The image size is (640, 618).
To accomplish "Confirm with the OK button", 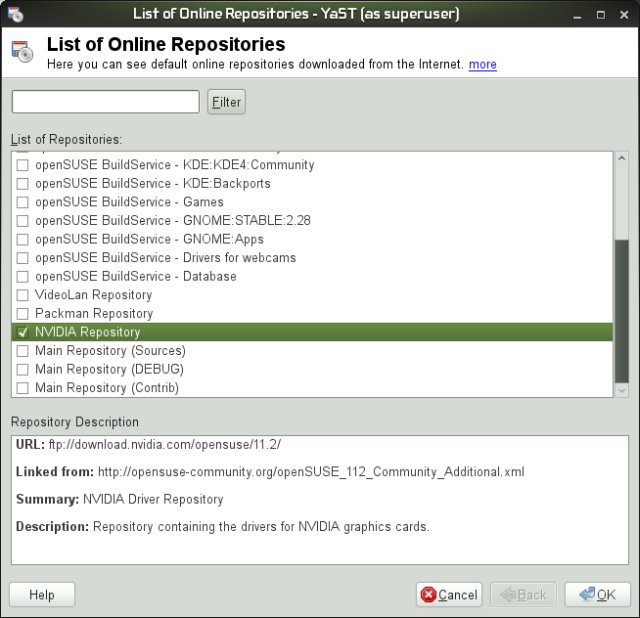I will pyautogui.click(x=598, y=595).
